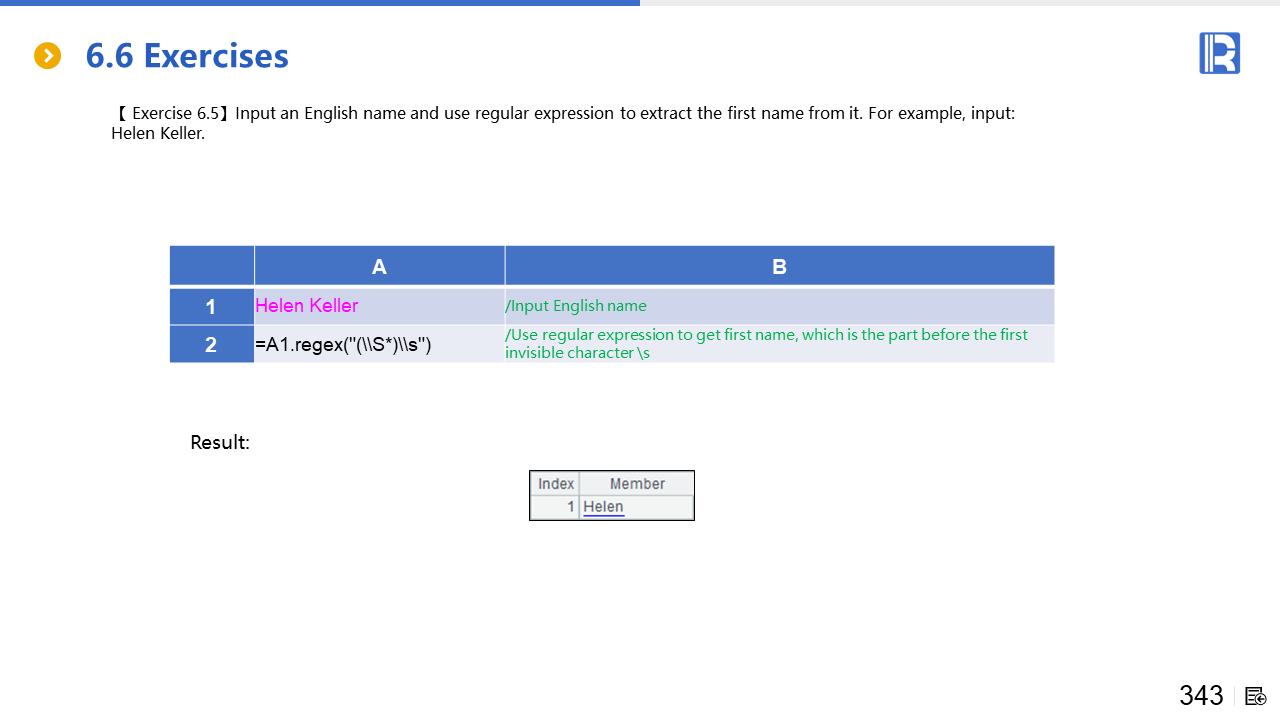Image resolution: width=1280 pixels, height=720 pixels.
Task: Click the '6.6 Exercises' heading
Action: coord(187,56)
